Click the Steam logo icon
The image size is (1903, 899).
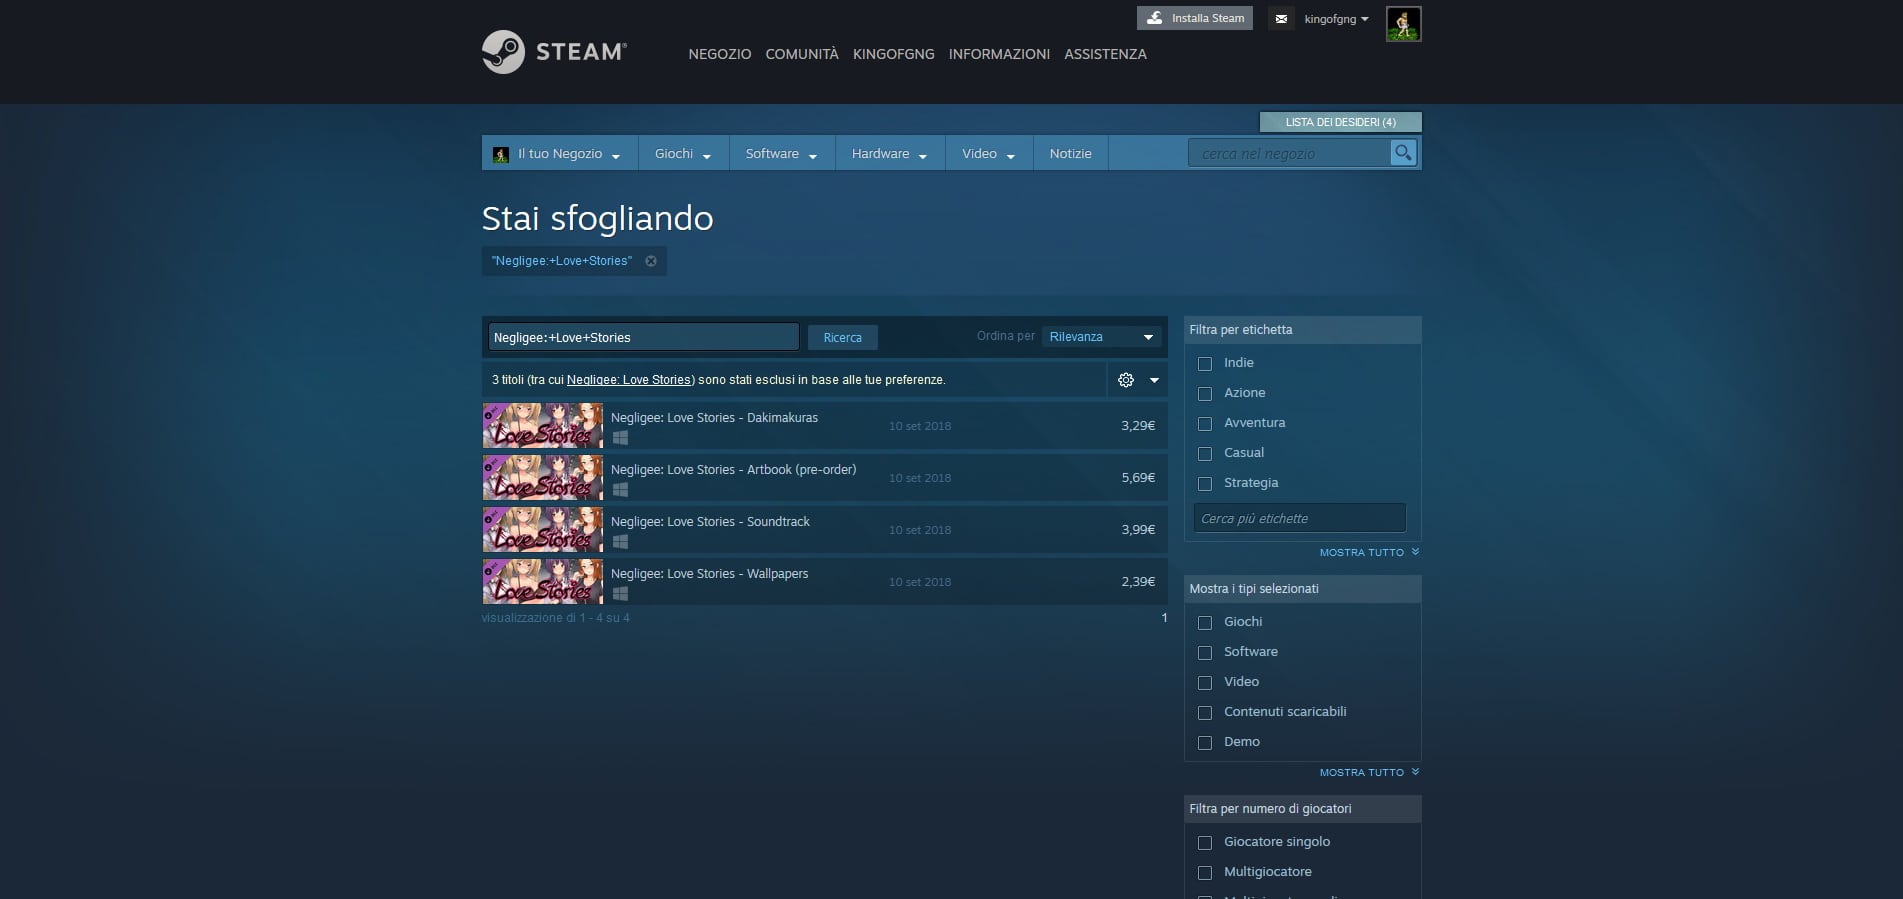tap(503, 52)
